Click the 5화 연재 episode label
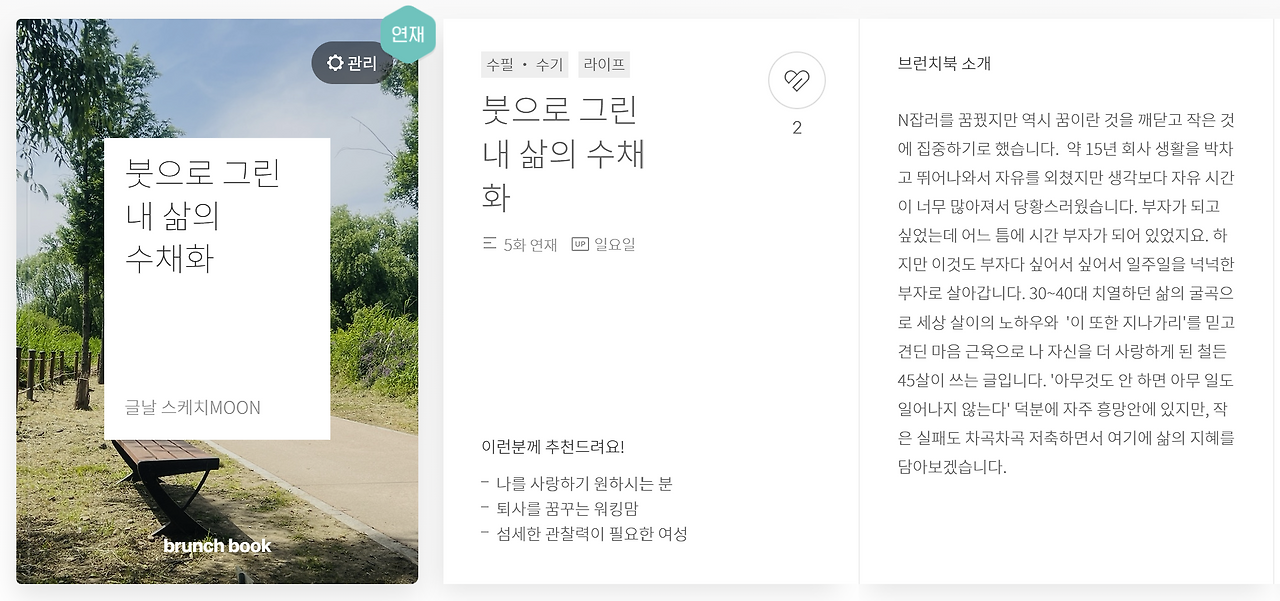This screenshot has height=601, width=1280. (x=530, y=244)
